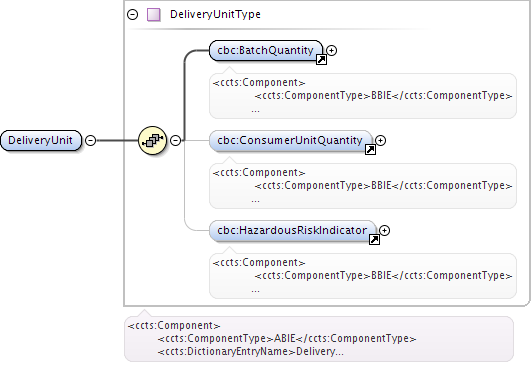Select the DeliveryUnitType title text
Image resolution: width=532 pixels, height=365 pixels.
point(215,14)
